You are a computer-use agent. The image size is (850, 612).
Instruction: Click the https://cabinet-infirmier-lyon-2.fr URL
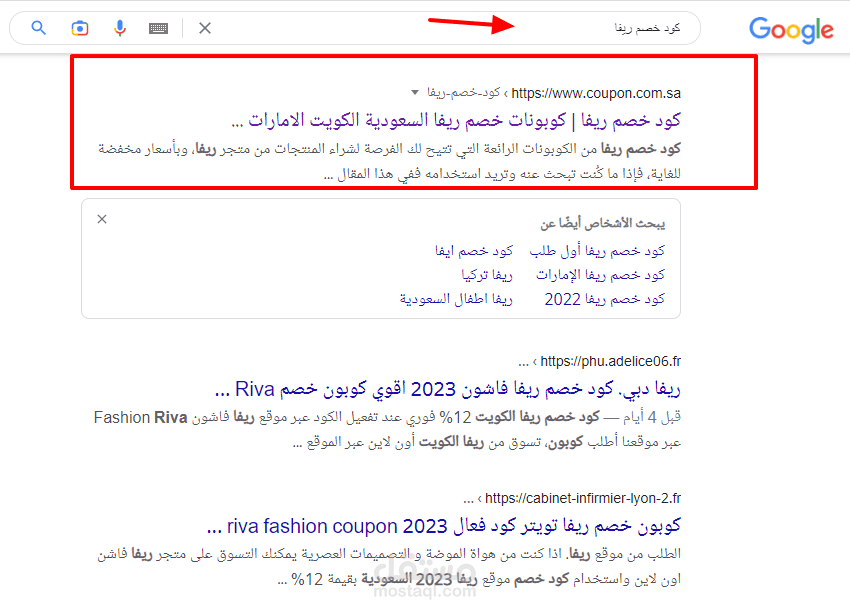click(x=583, y=498)
